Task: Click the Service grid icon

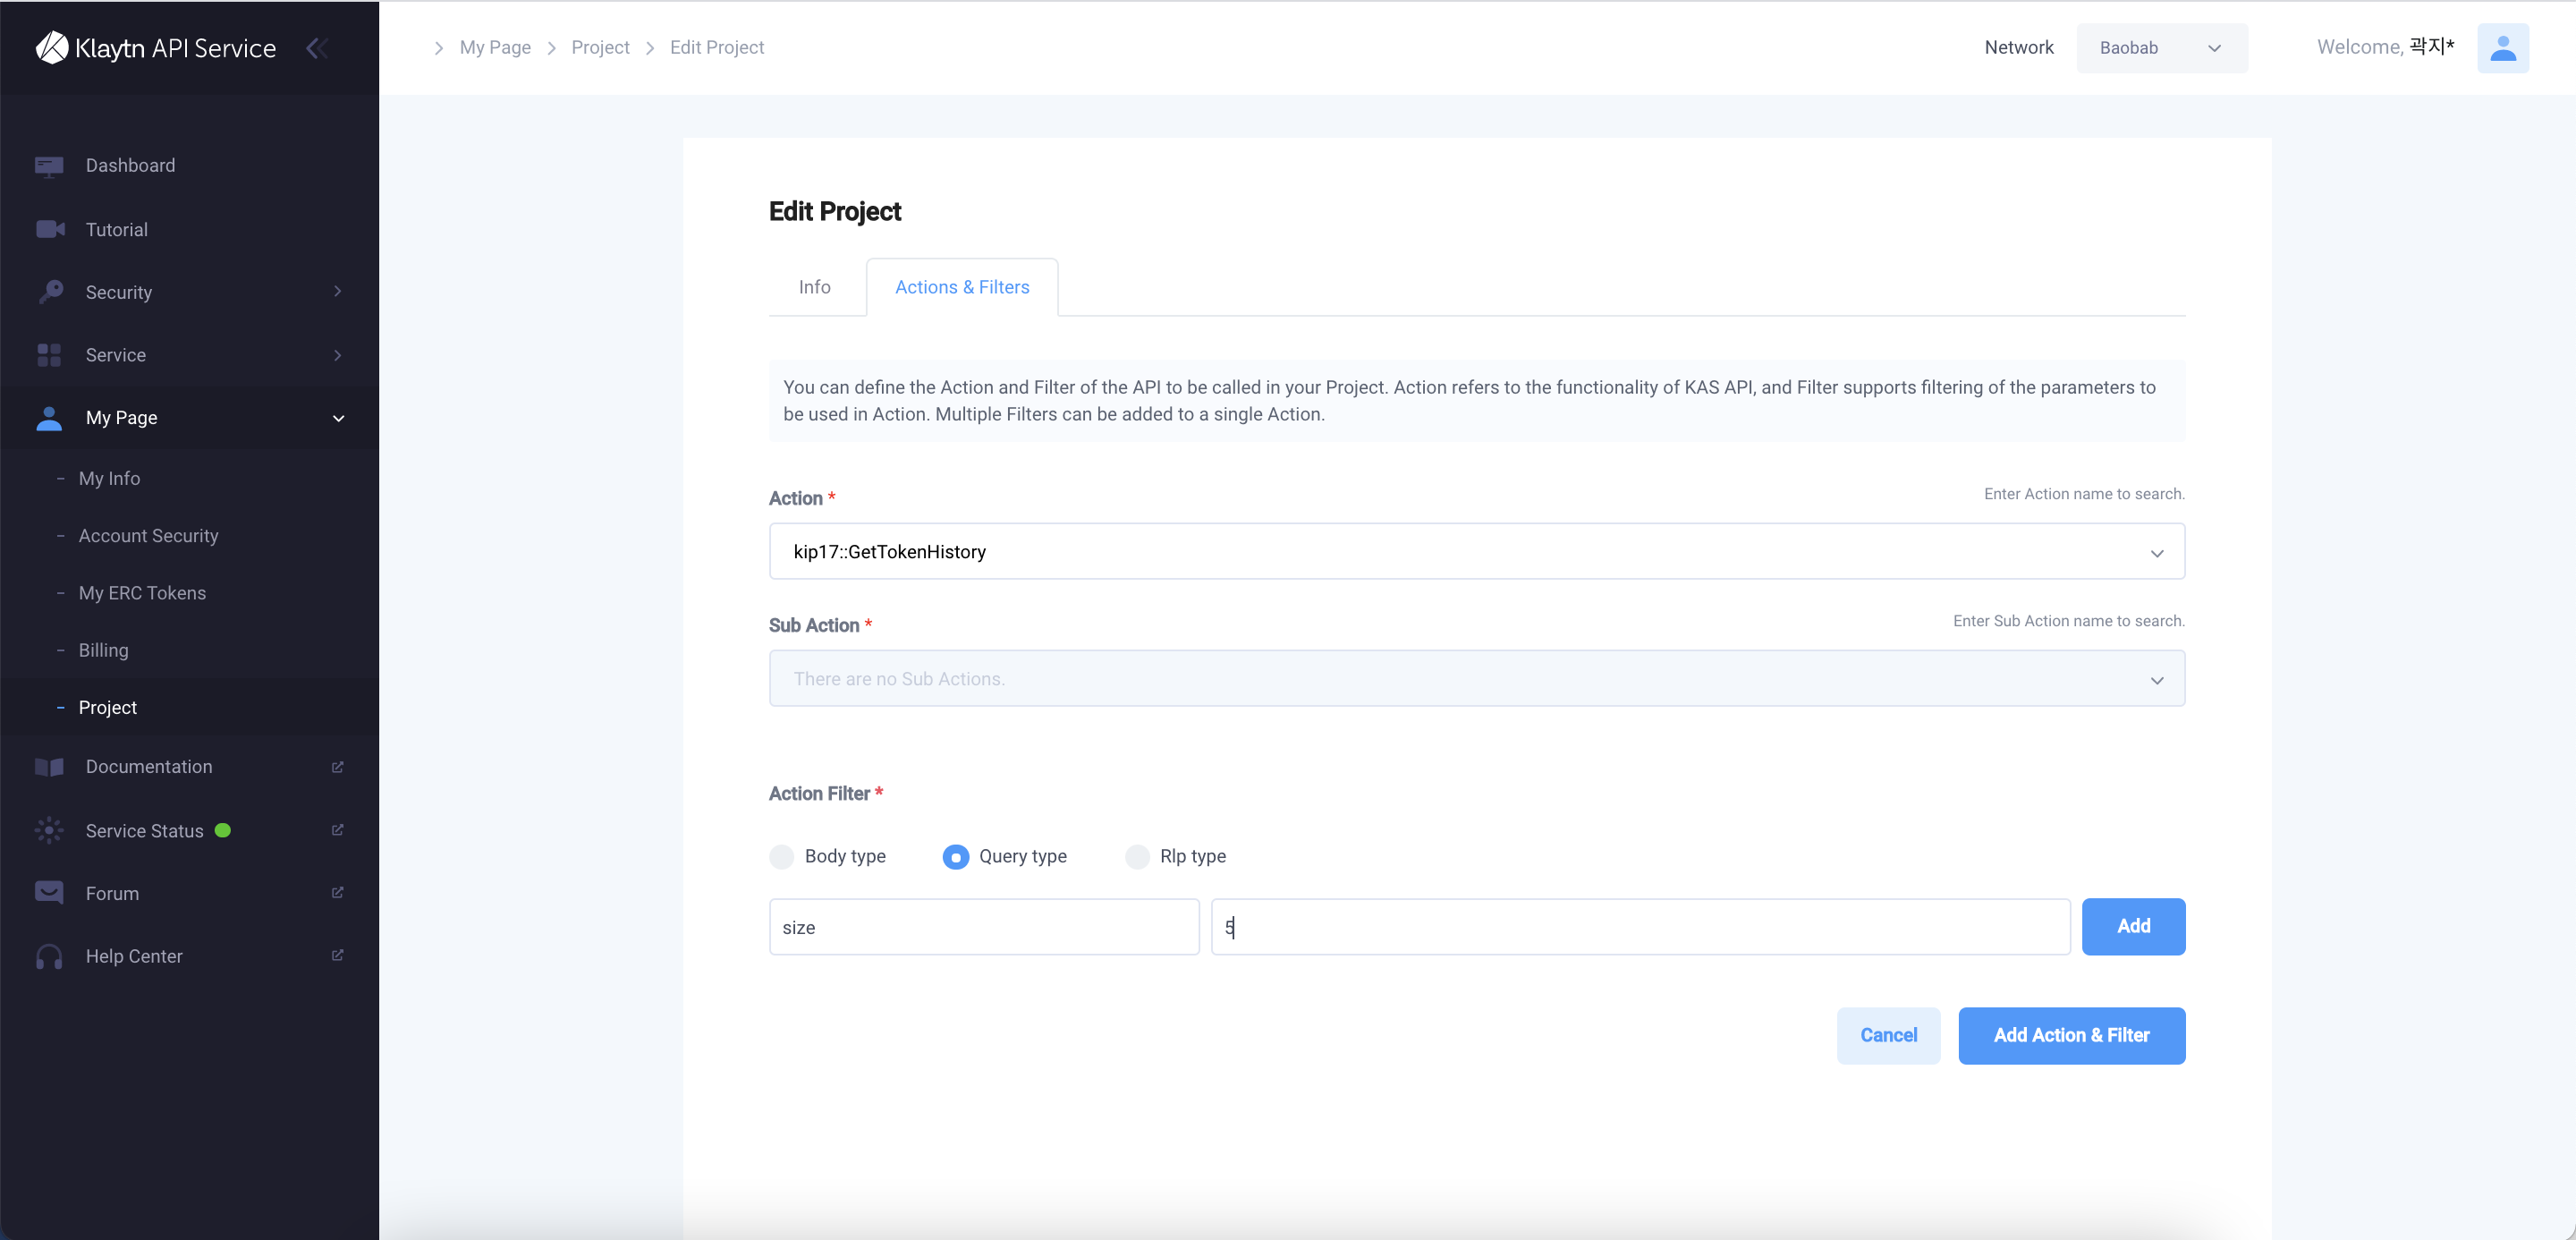Action: point(49,353)
